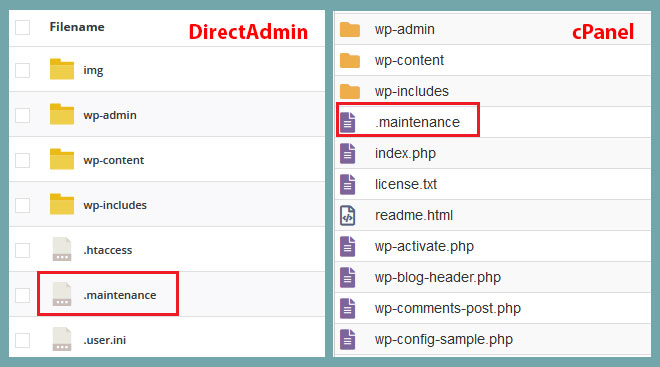
Task: Click the wp-includes folder icon in DirectAdmin
Action: click(x=61, y=204)
